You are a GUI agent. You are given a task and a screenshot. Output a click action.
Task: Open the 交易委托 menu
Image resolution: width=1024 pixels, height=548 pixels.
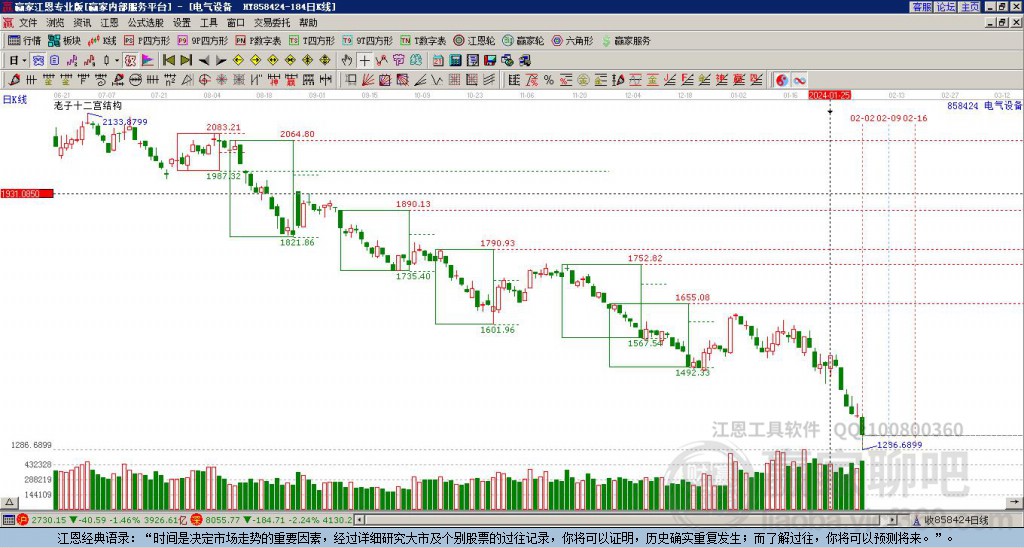tap(272, 23)
